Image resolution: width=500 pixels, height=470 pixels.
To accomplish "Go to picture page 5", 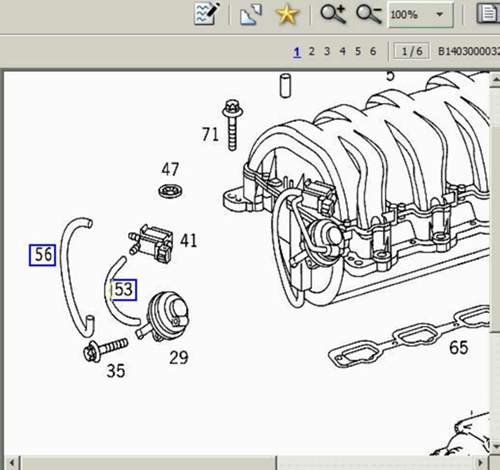I will 358,51.
